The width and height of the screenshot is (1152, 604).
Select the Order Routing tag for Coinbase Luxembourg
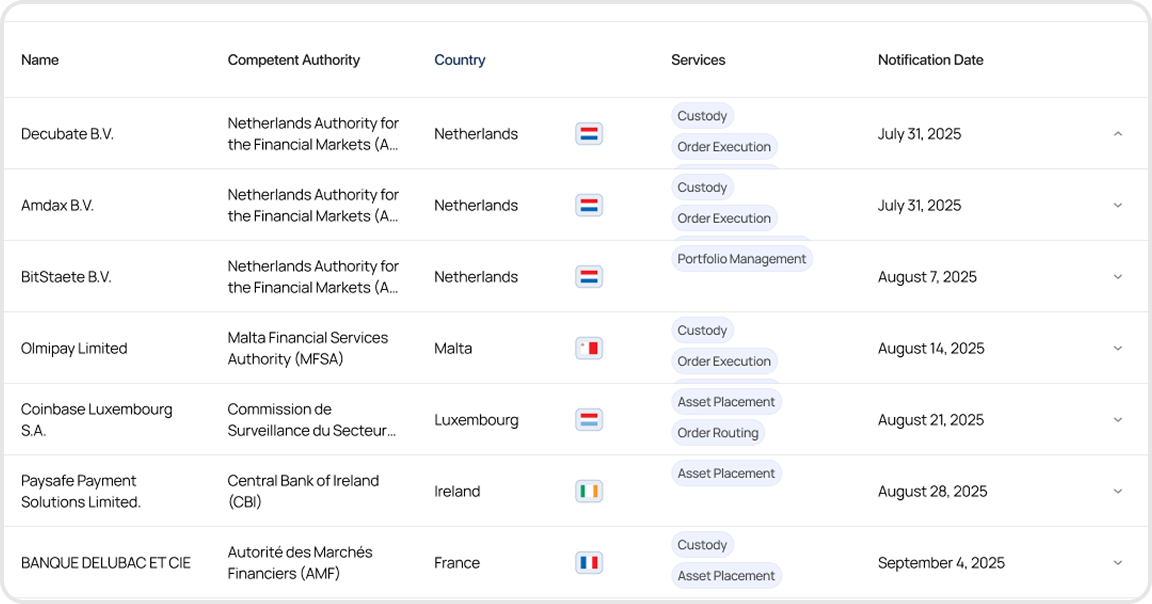point(718,433)
